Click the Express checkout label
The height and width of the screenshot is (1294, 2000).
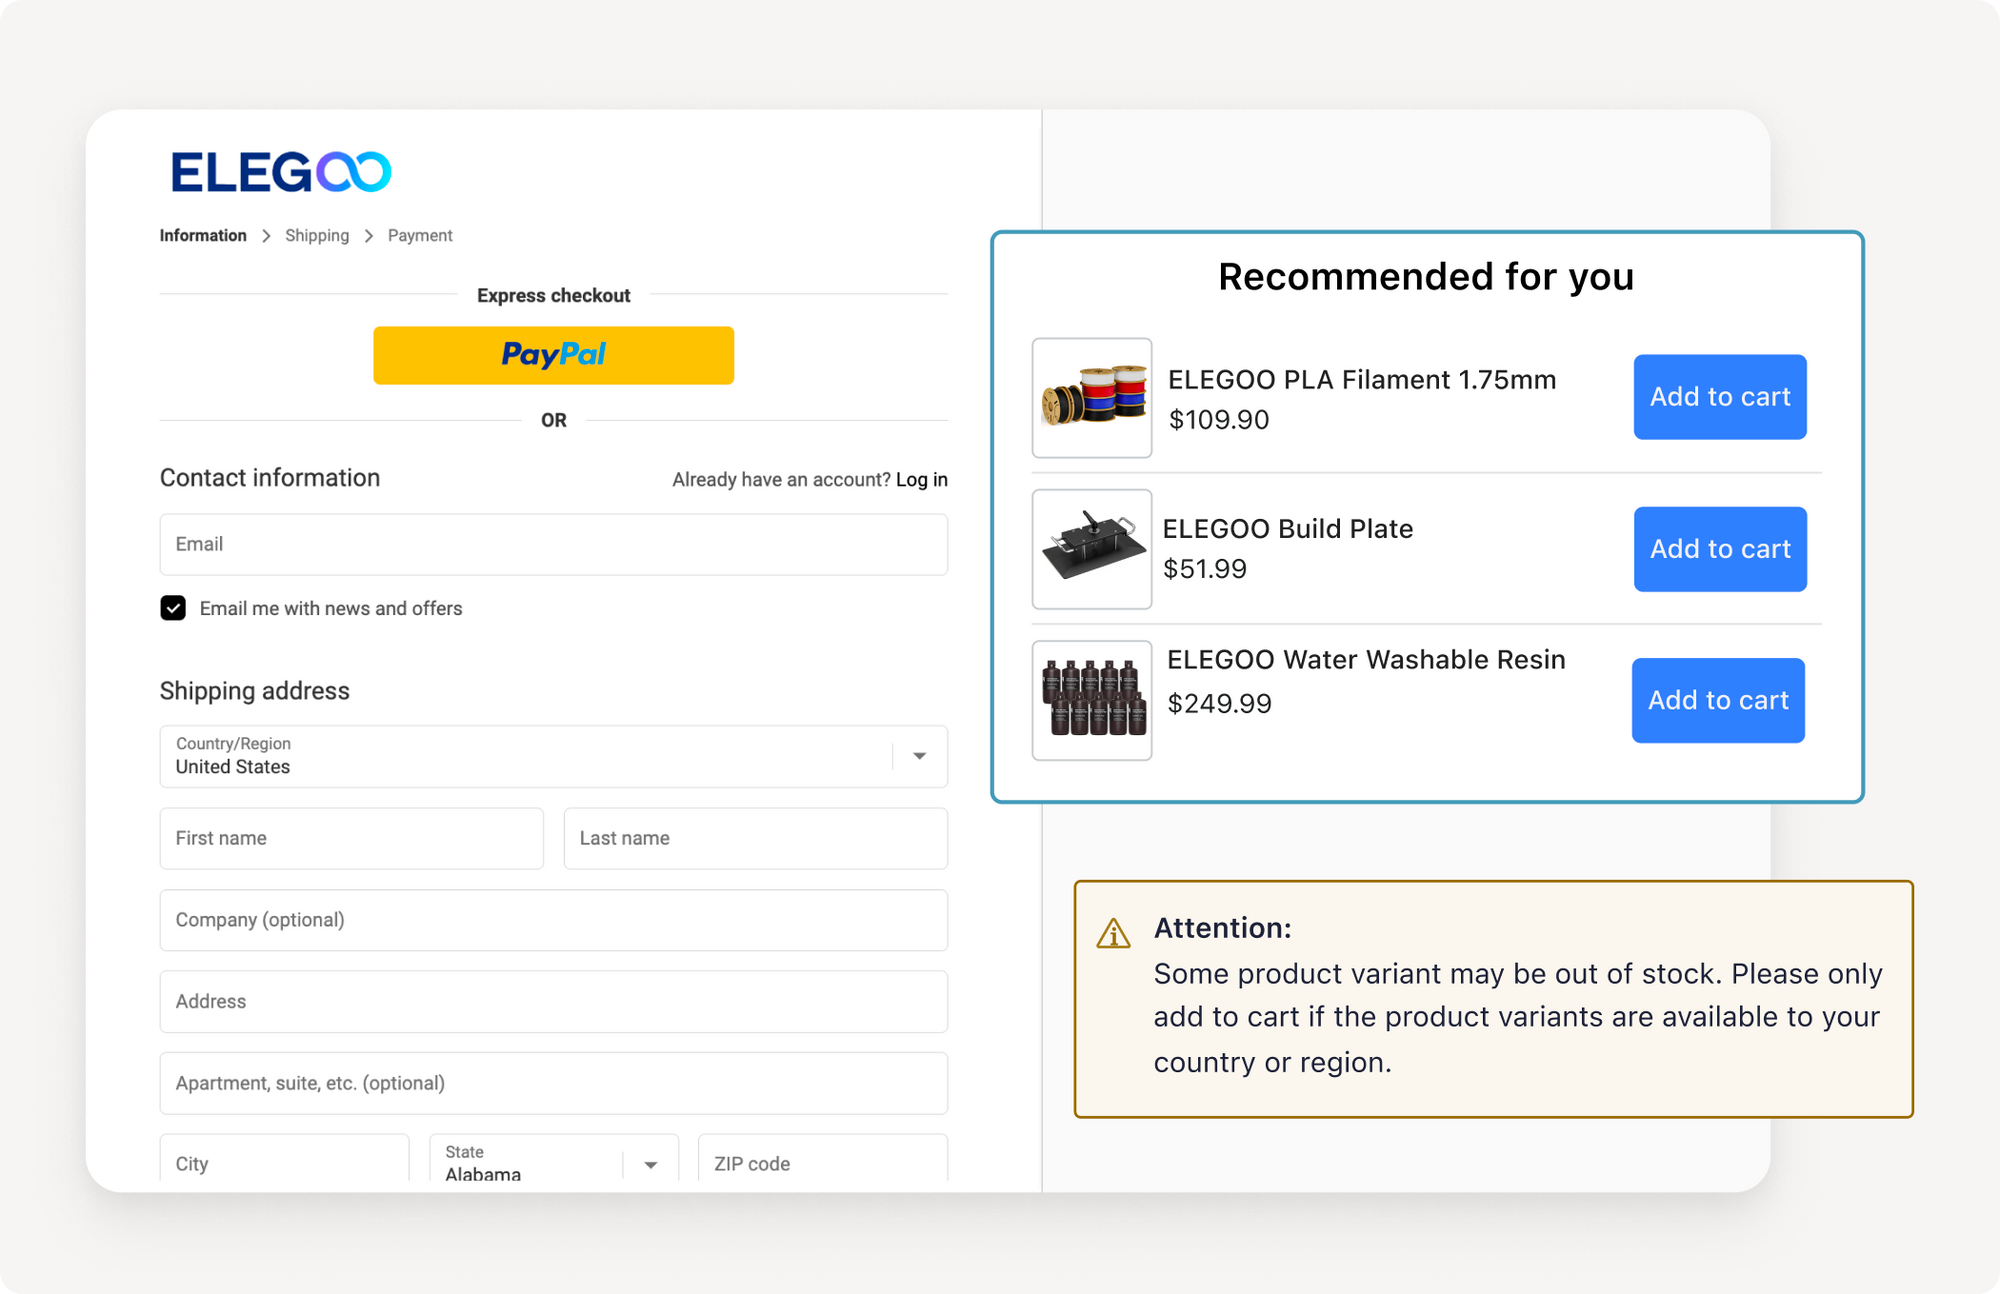point(553,296)
